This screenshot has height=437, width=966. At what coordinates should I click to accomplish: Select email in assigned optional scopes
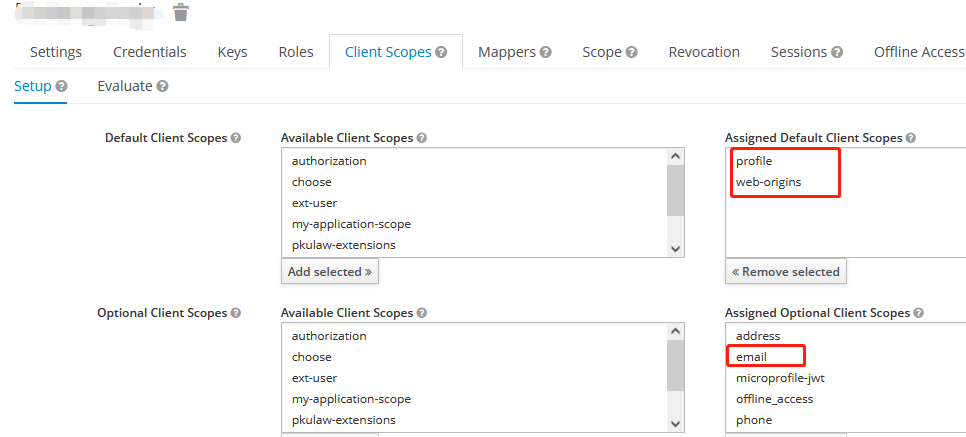pos(751,357)
